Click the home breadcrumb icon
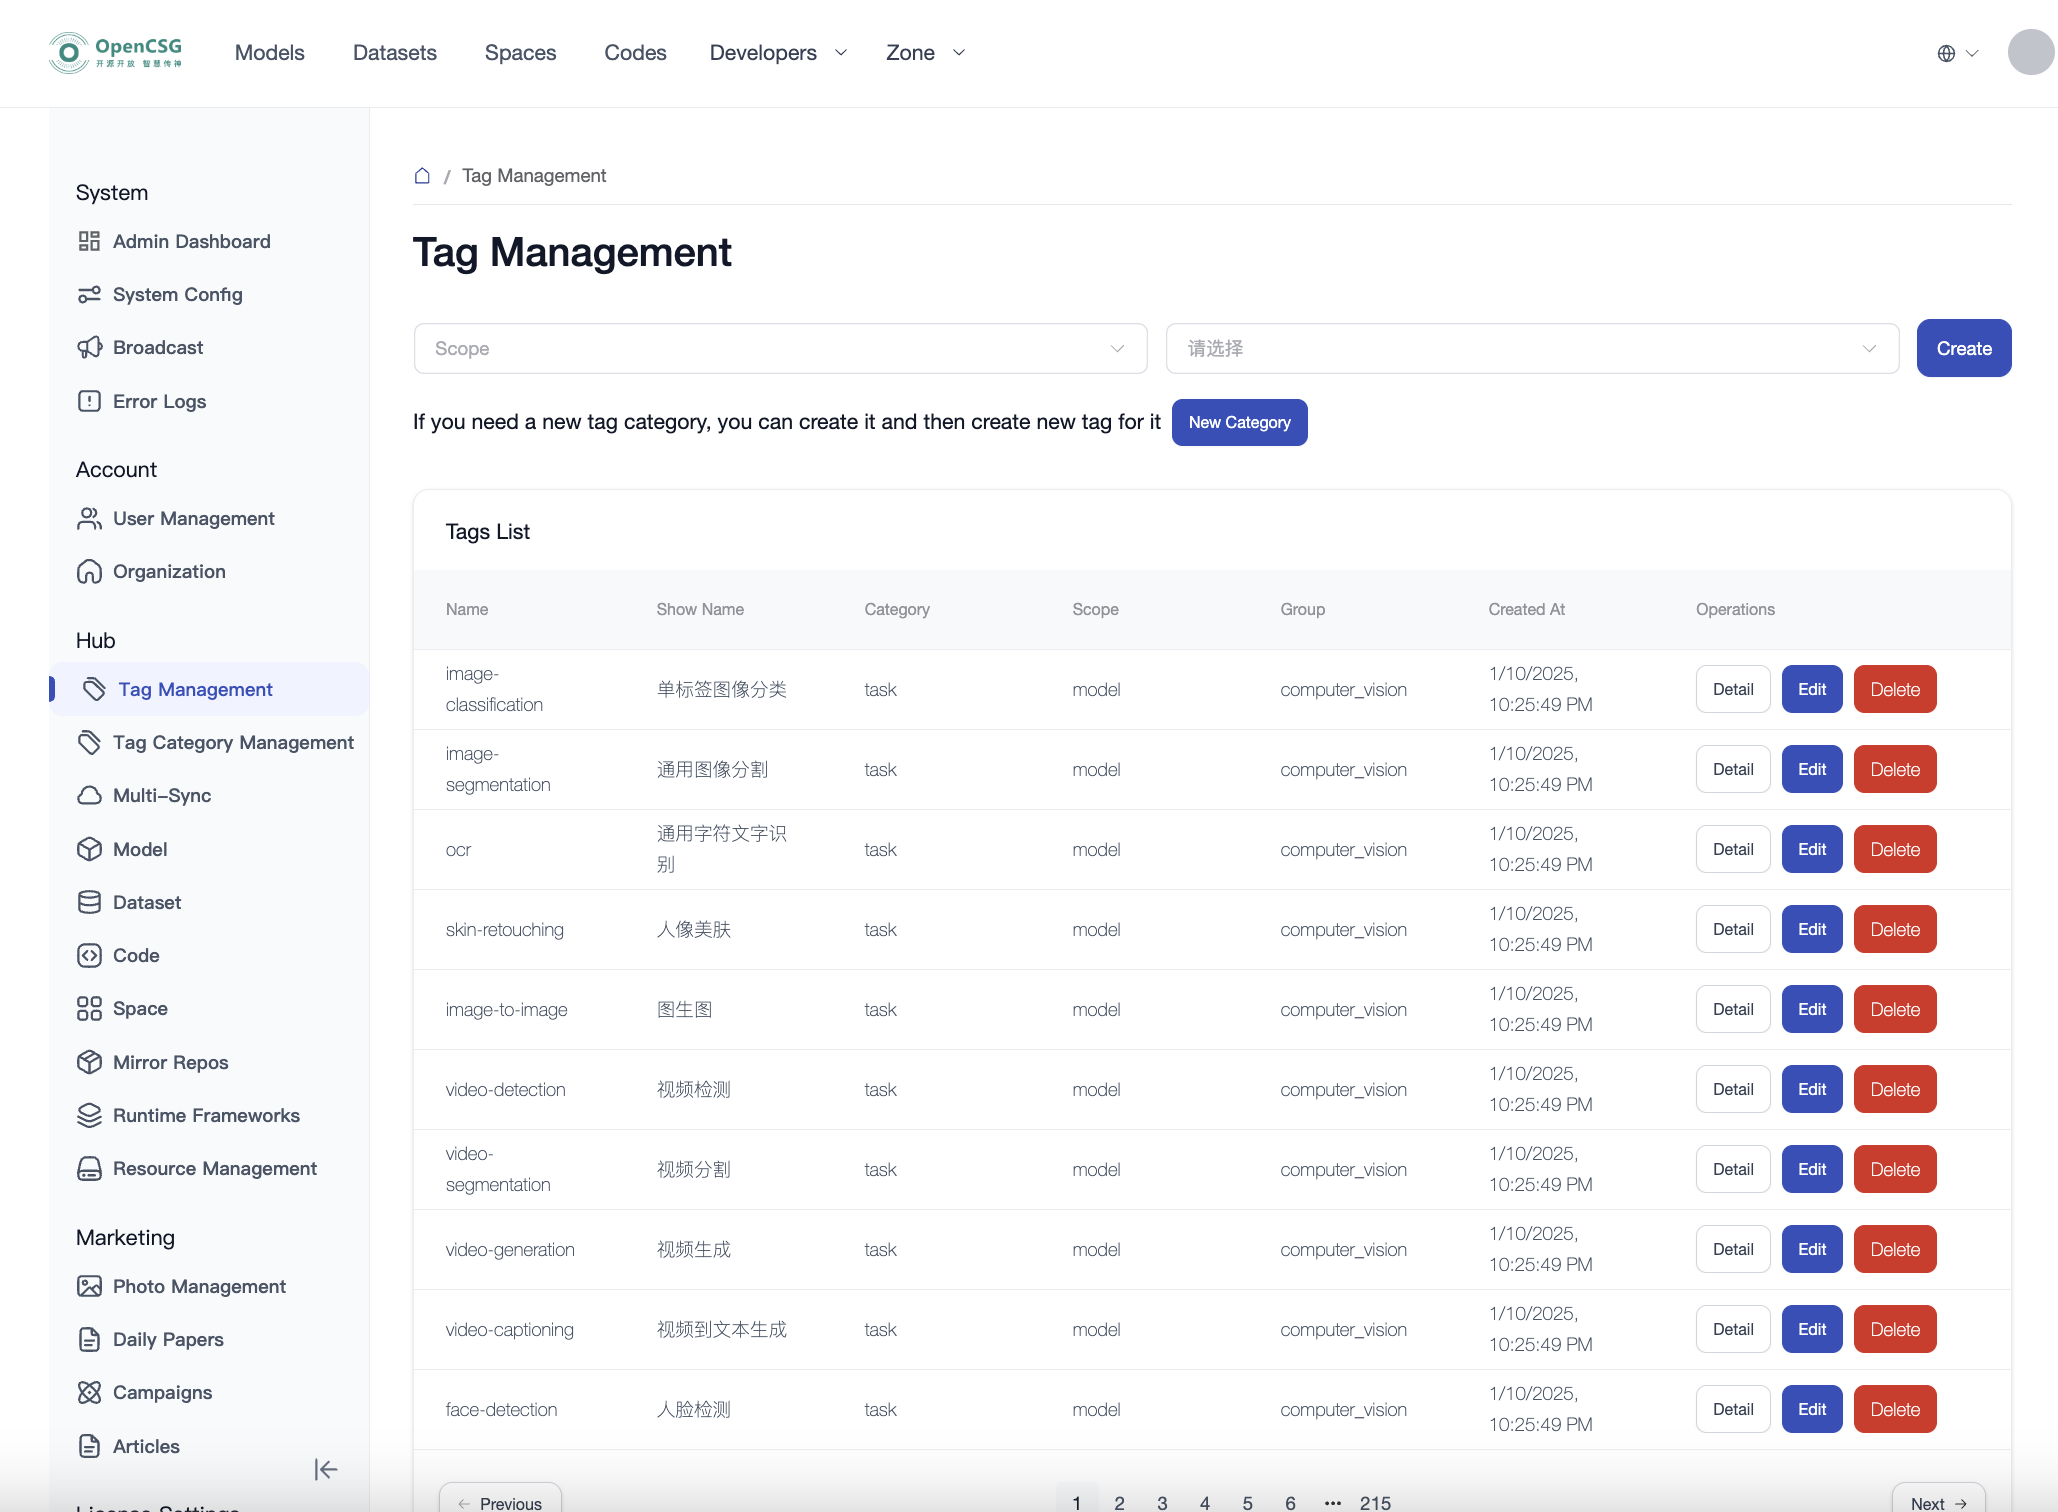This screenshot has width=2058, height=1512. pyautogui.click(x=422, y=176)
